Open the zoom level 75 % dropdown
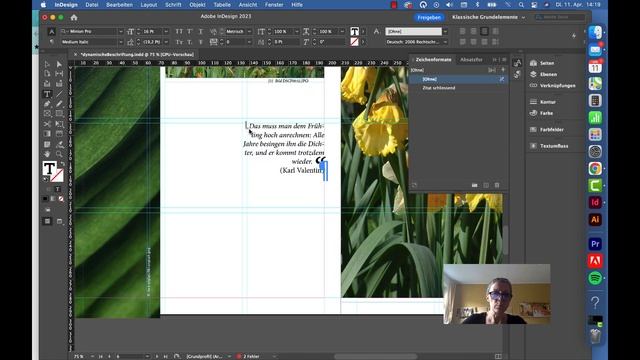The height and width of the screenshot is (360, 640). pyautogui.click(x=93, y=356)
